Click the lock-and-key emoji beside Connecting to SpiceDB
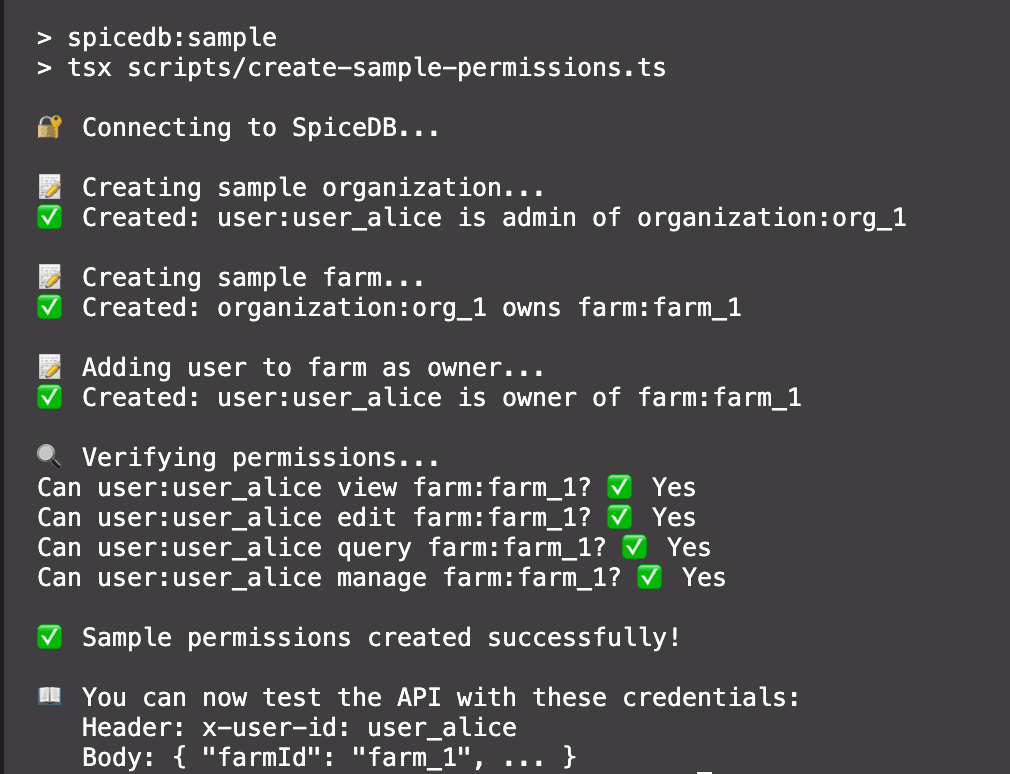This screenshot has height=774, width=1010. [50, 127]
